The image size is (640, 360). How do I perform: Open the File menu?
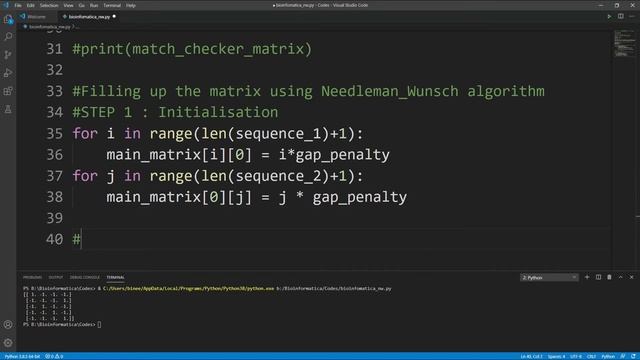click(18, 5)
